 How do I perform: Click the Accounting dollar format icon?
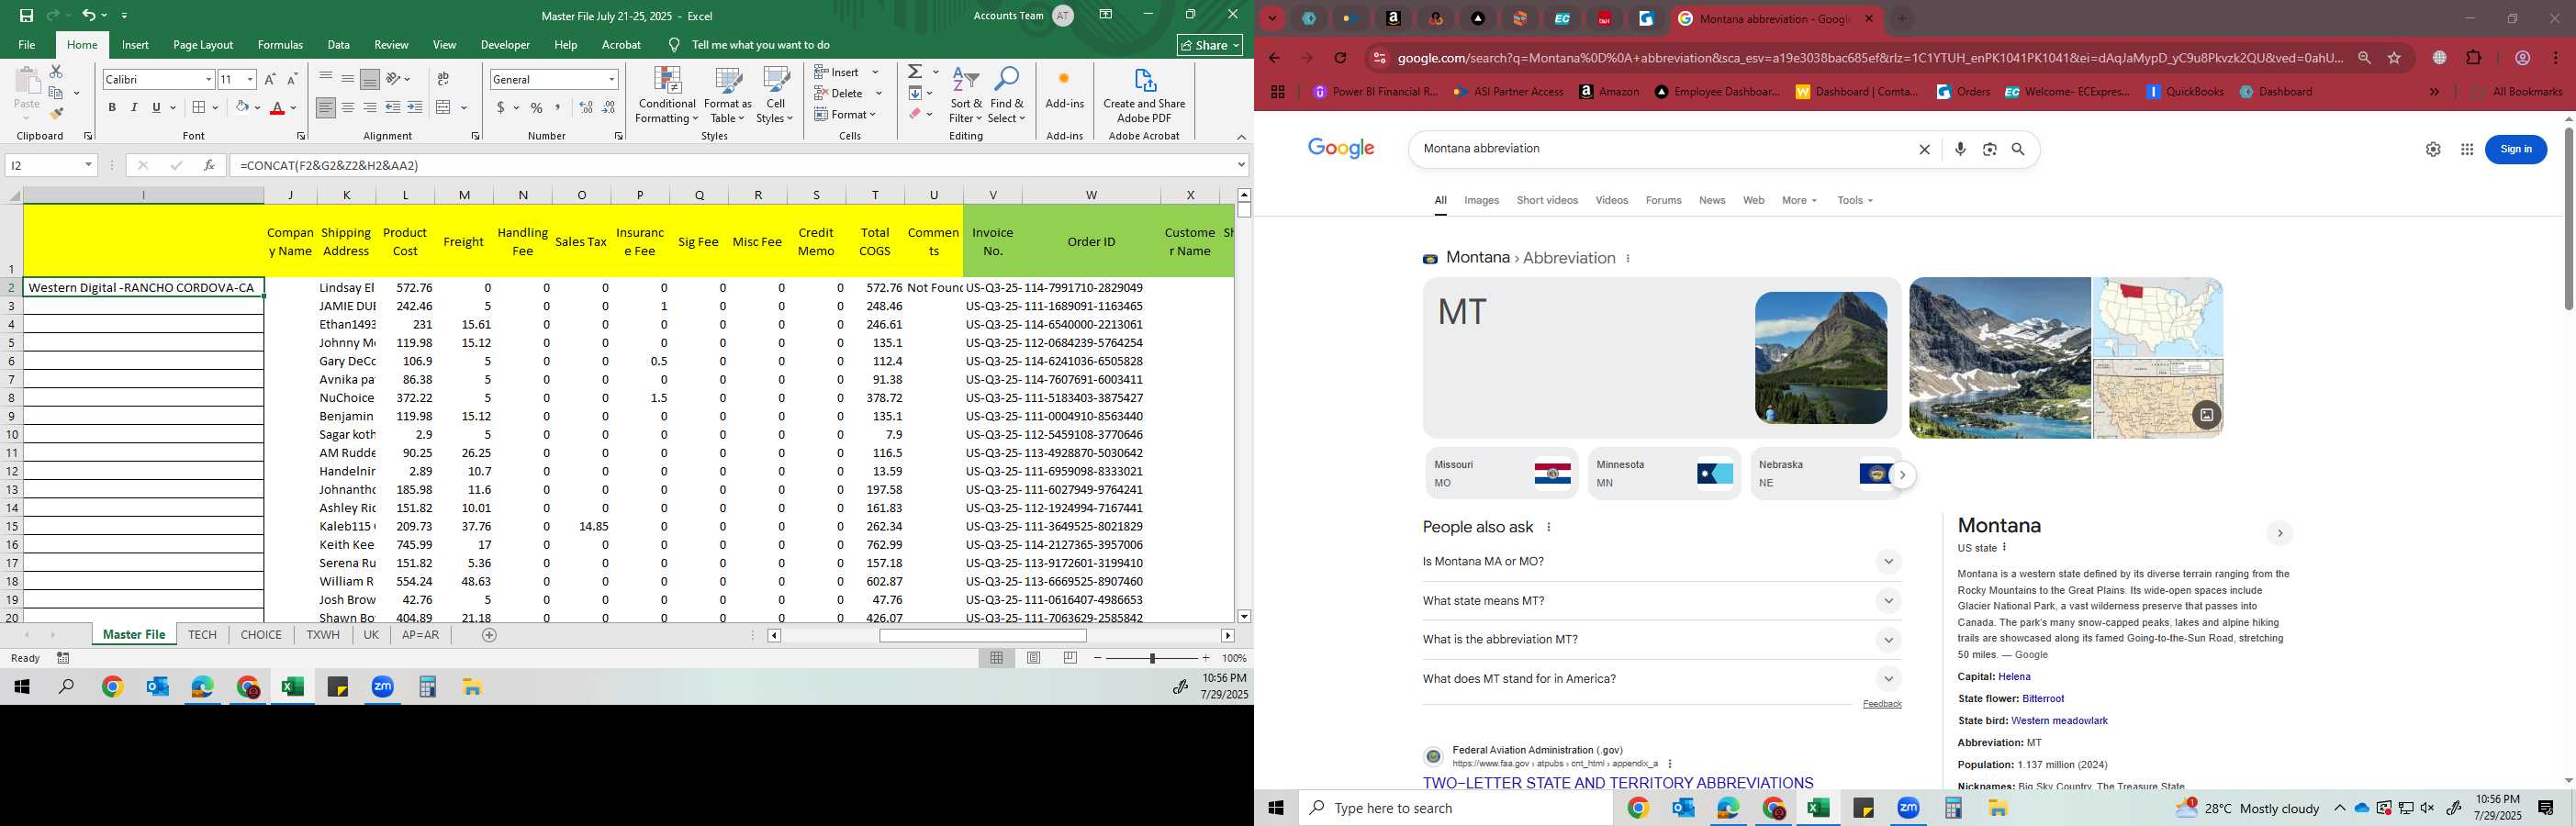click(500, 107)
